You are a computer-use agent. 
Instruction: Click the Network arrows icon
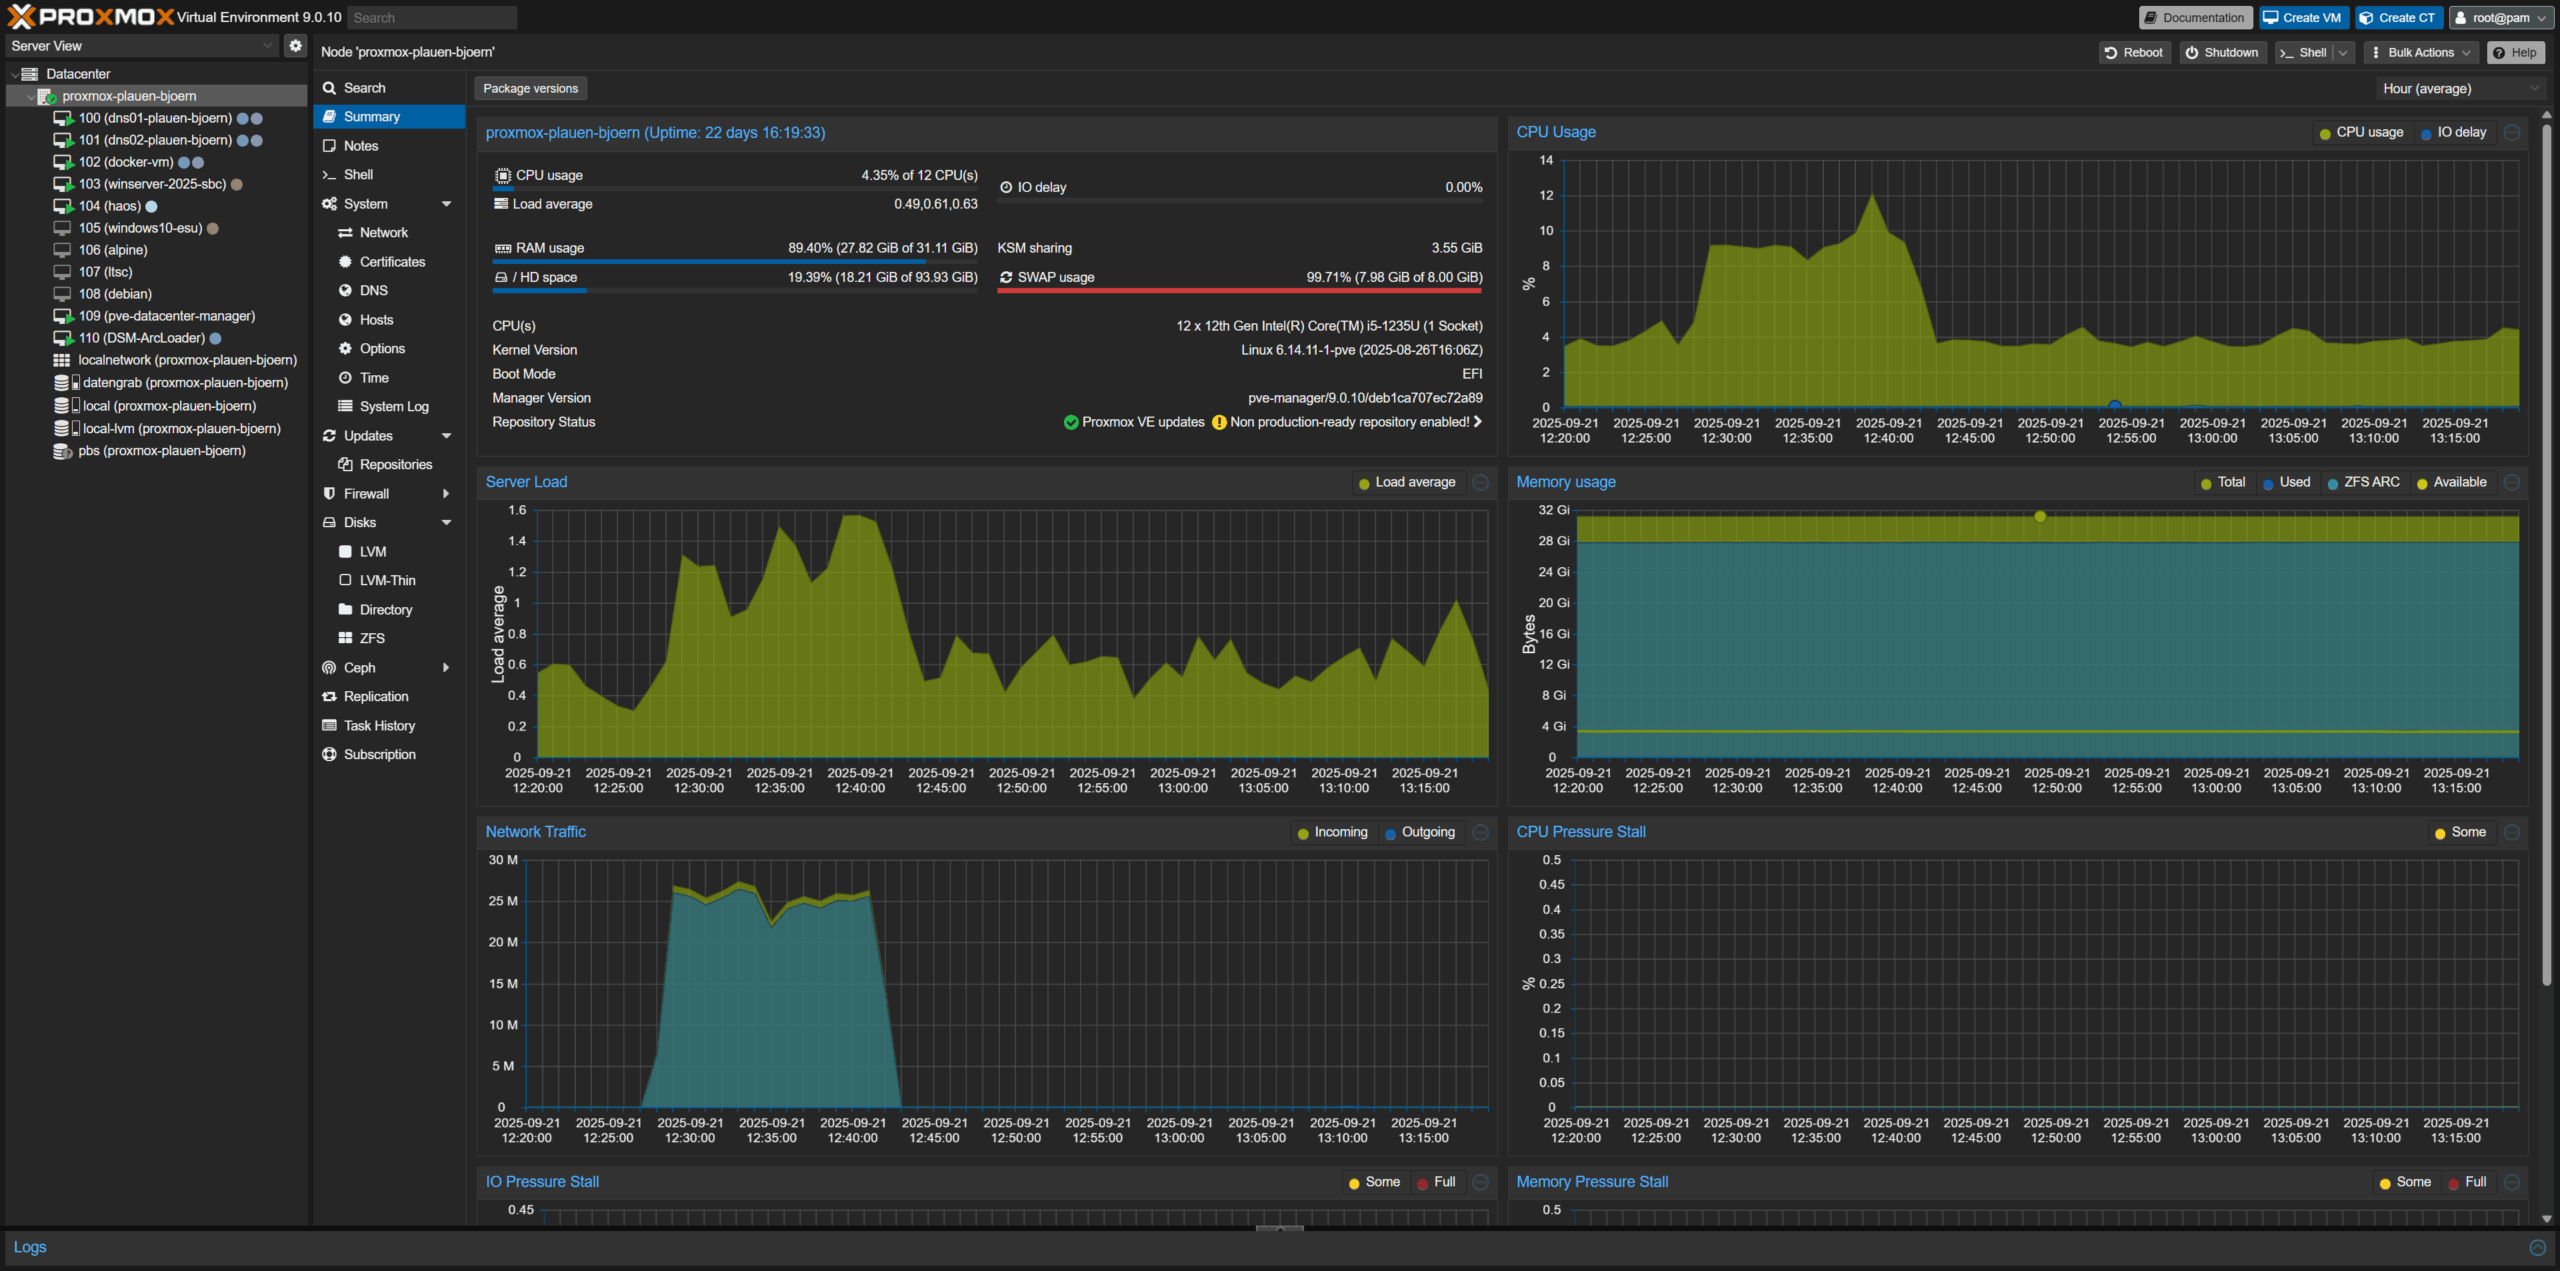345,233
